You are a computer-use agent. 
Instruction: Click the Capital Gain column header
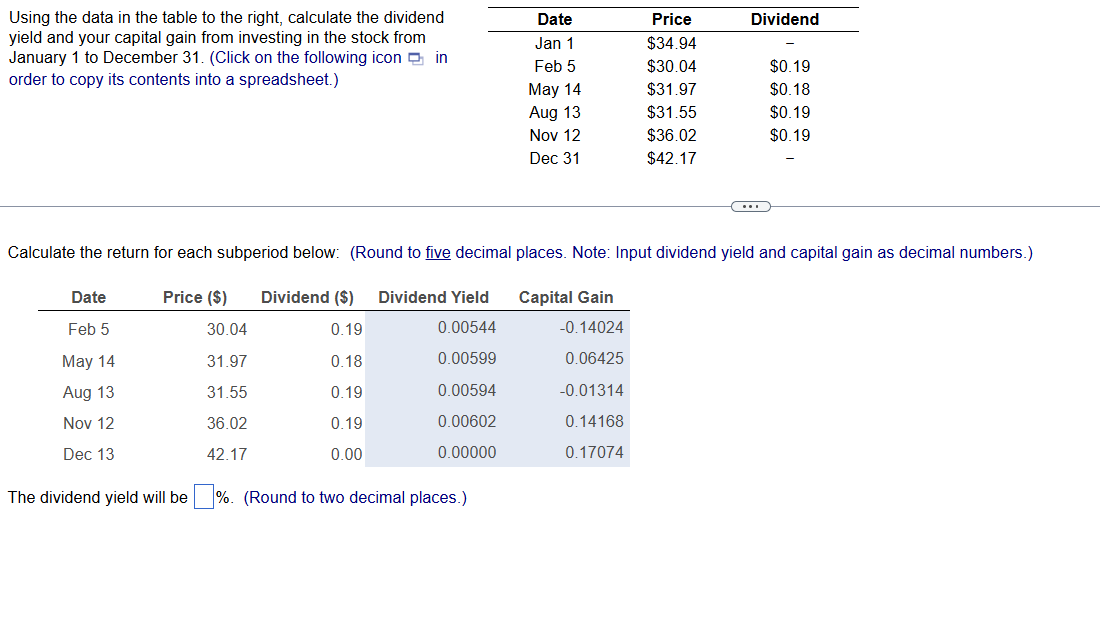(566, 297)
